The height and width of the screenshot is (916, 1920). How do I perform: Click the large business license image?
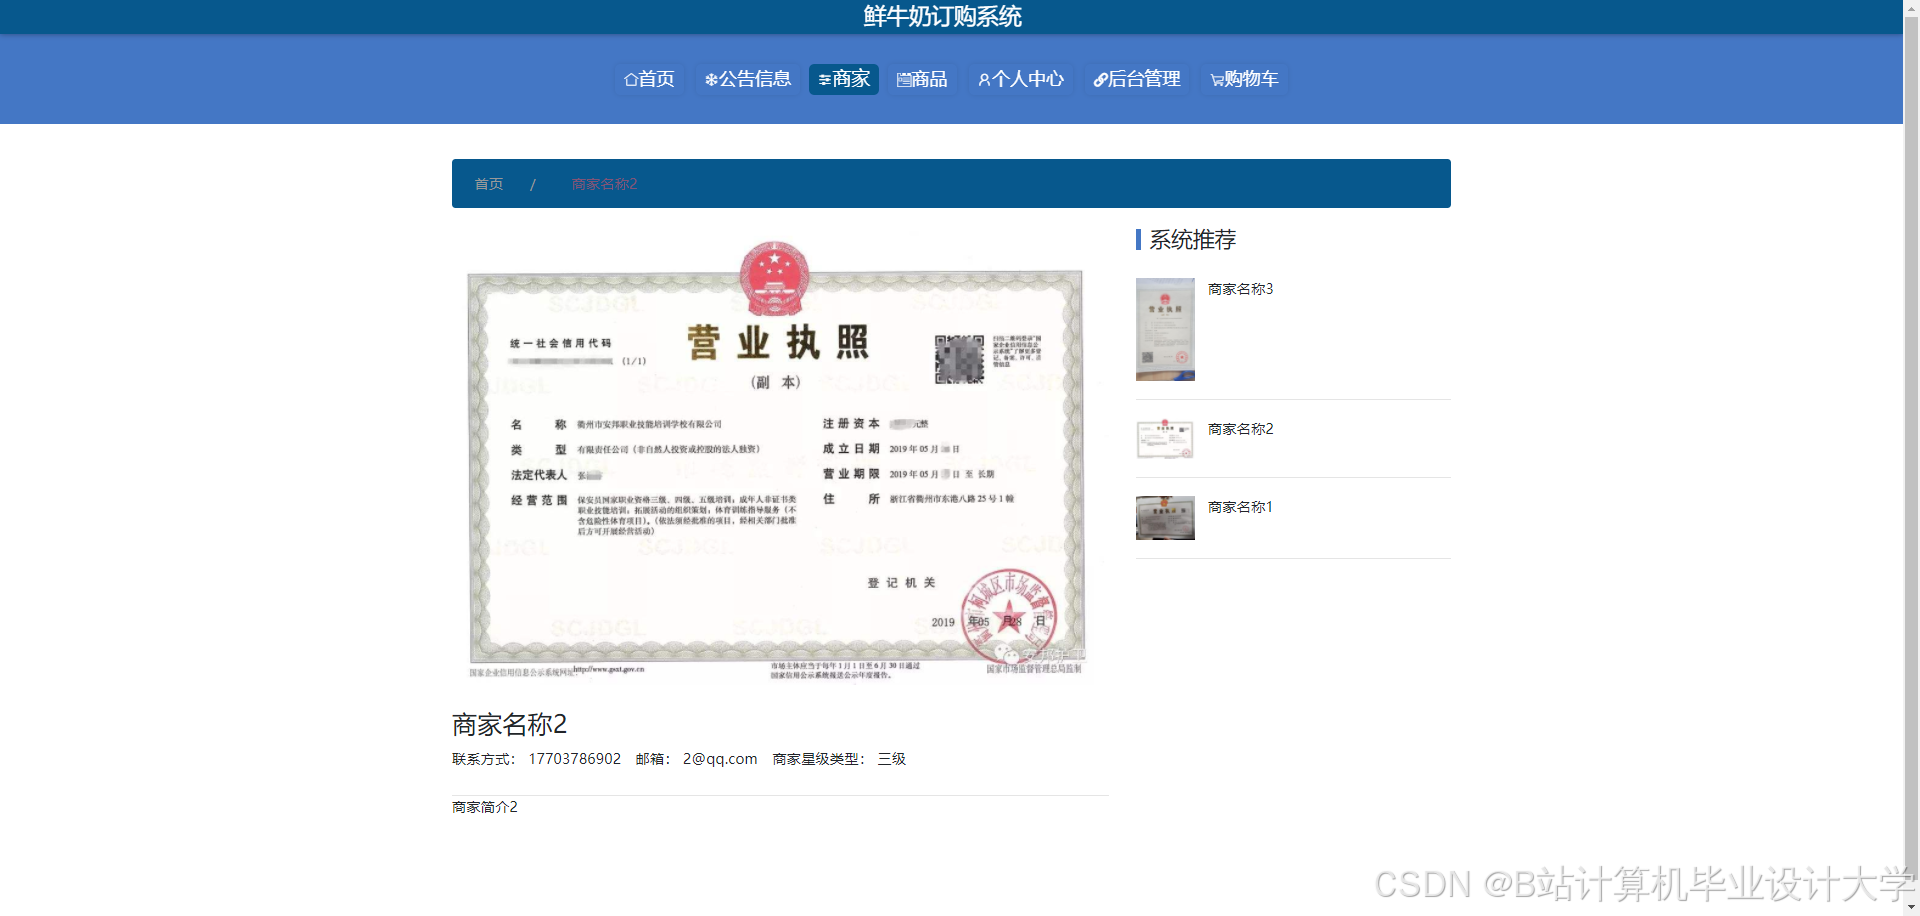tap(780, 460)
